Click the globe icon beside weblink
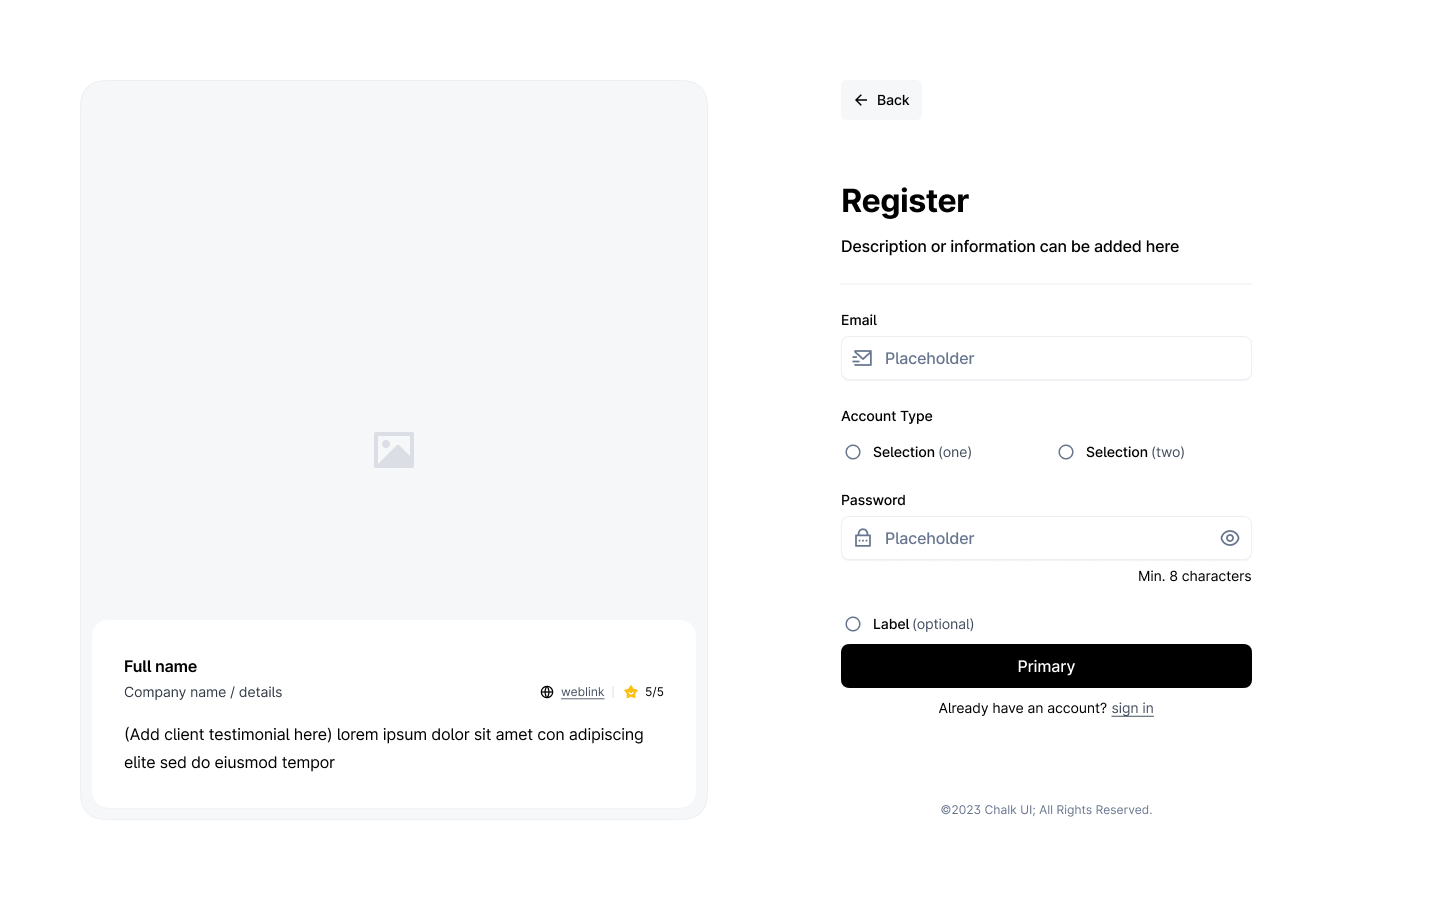Viewport: 1440px width, 900px height. (547, 691)
